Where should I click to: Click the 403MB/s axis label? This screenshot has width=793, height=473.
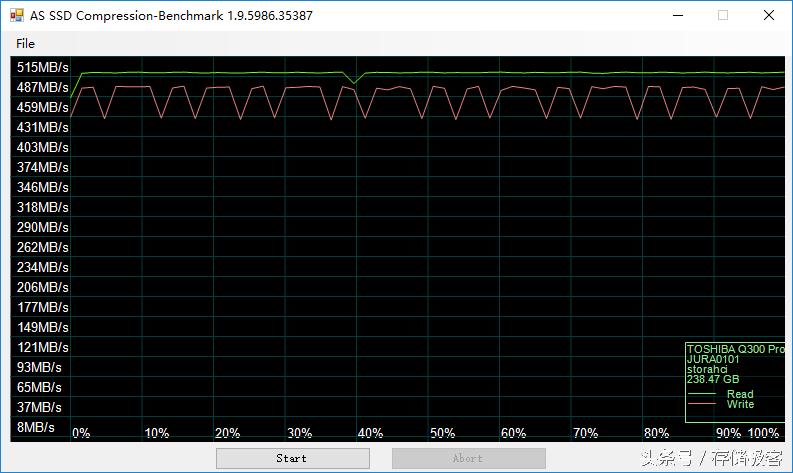[42, 147]
